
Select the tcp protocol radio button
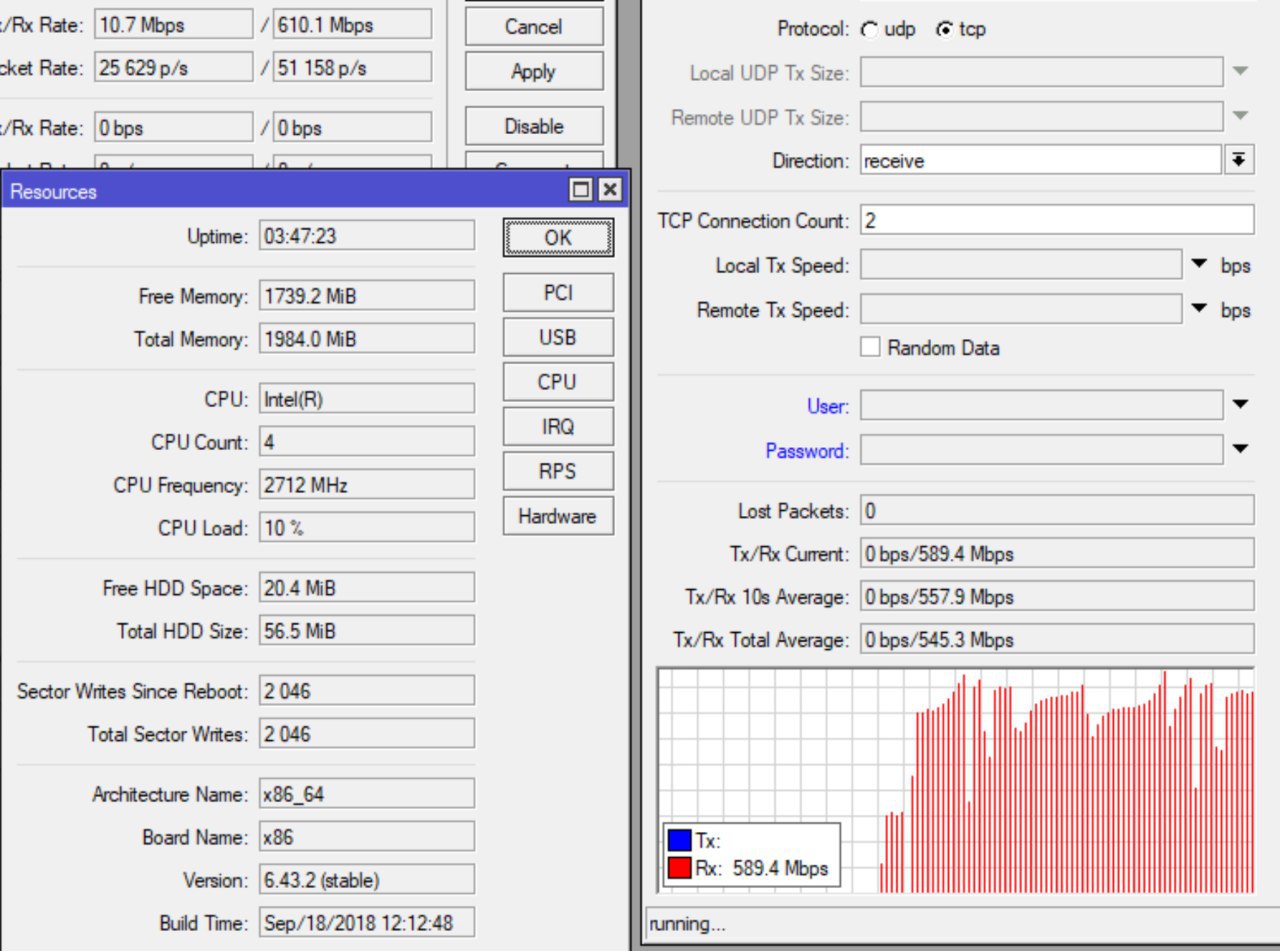(x=944, y=30)
